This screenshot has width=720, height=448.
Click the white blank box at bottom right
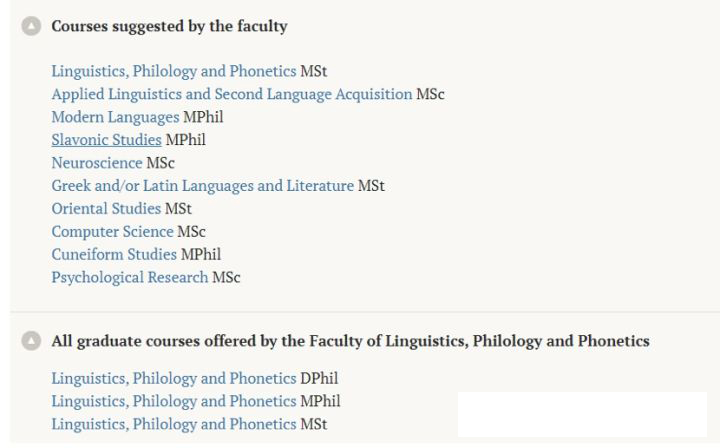click(x=582, y=414)
